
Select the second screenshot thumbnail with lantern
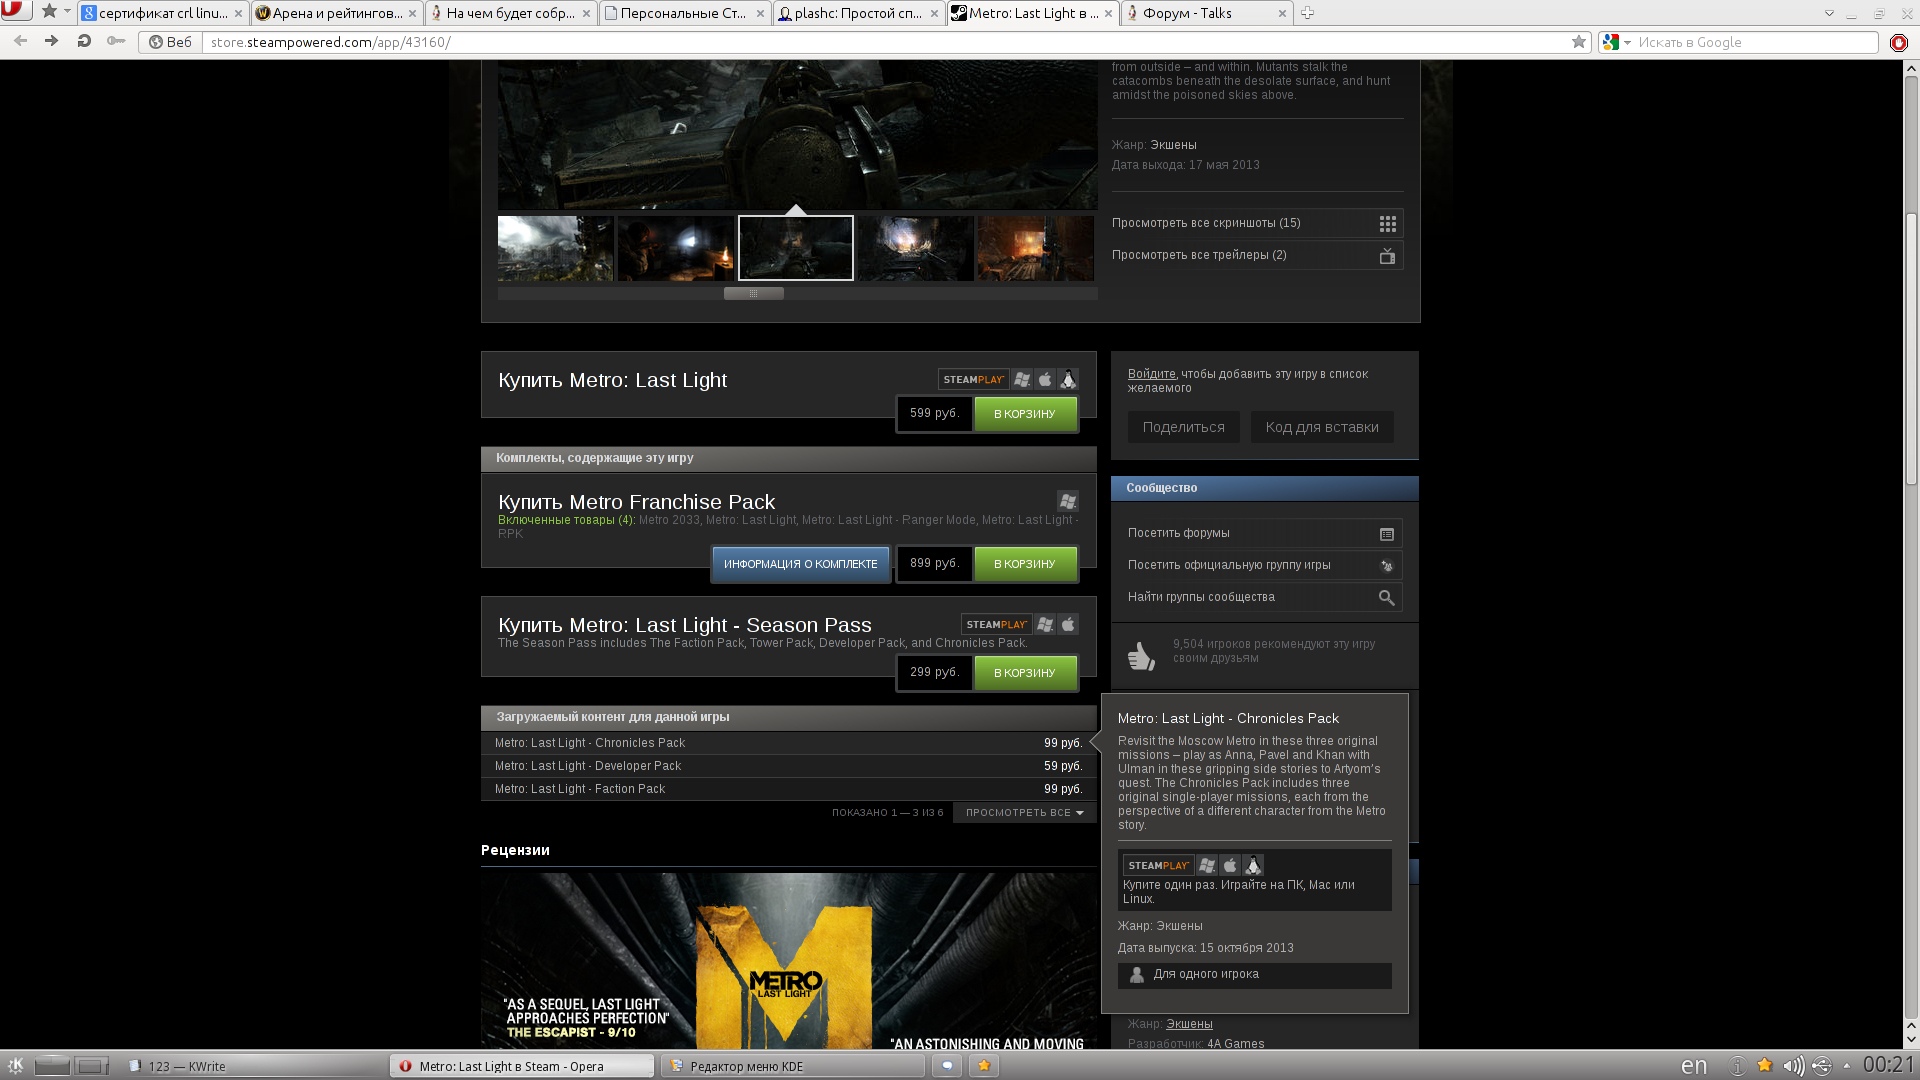coord(675,248)
